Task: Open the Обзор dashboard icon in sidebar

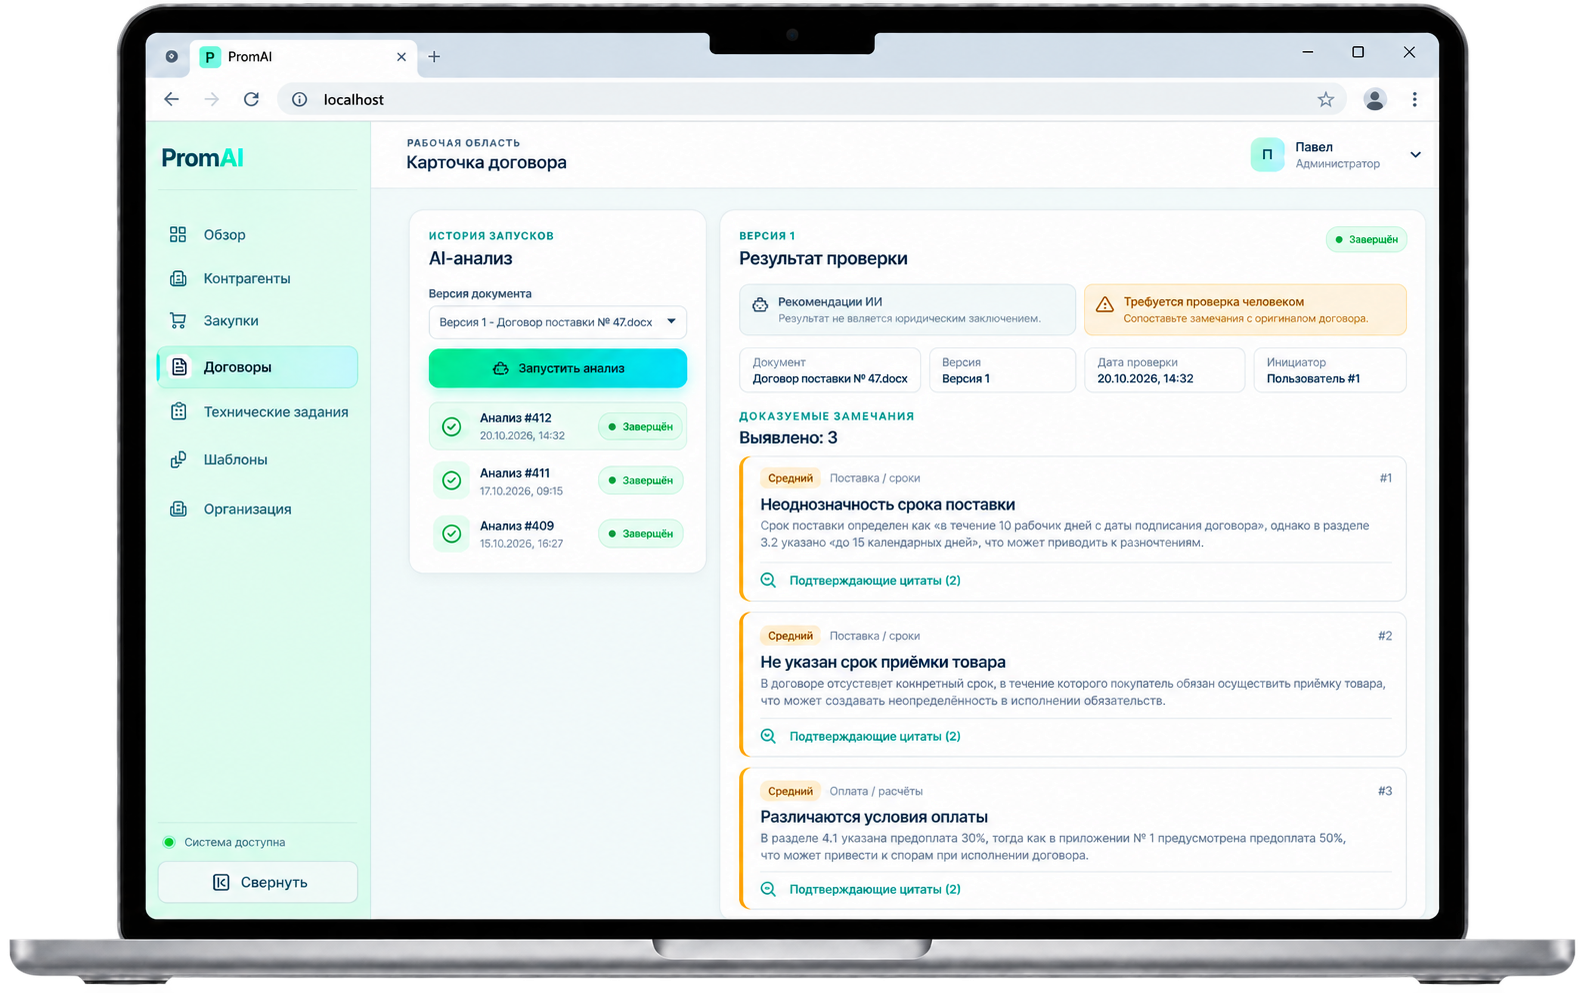Action: pos(178,234)
